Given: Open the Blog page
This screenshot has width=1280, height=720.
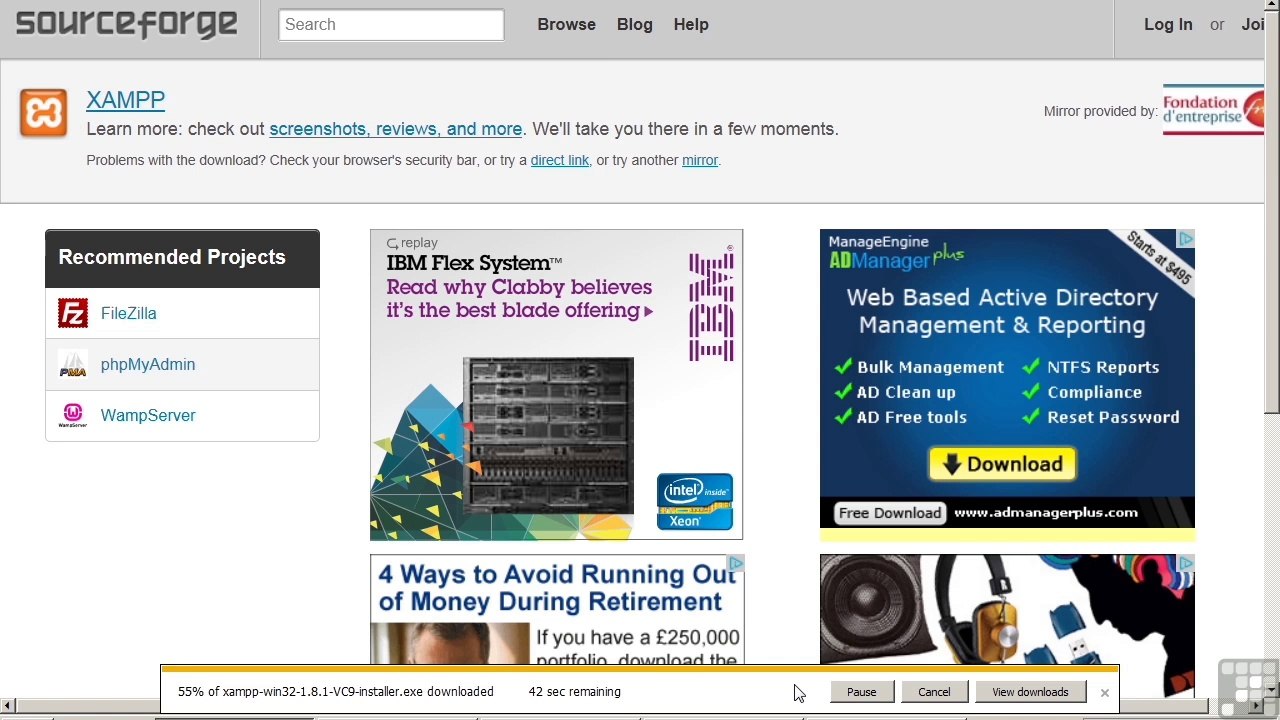Looking at the screenshot, I should pos(635,25).
